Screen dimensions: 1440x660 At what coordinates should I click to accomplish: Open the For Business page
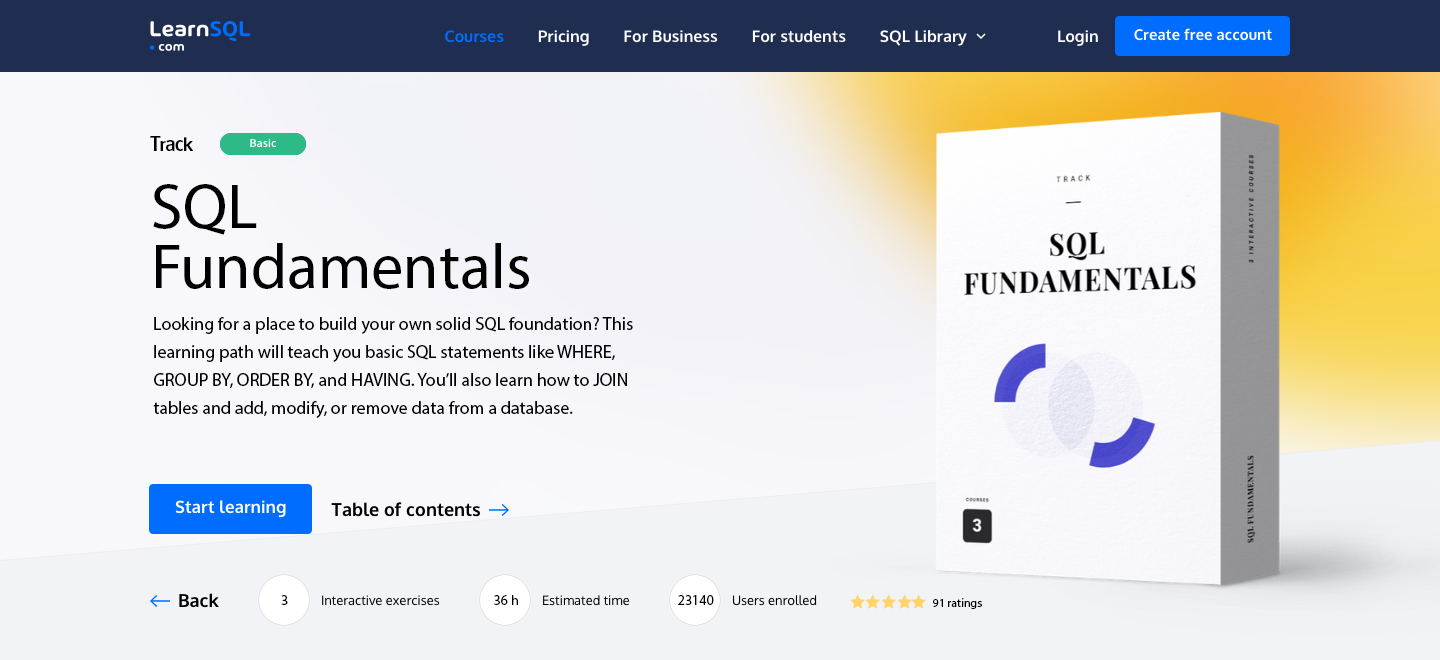(670, 36)
